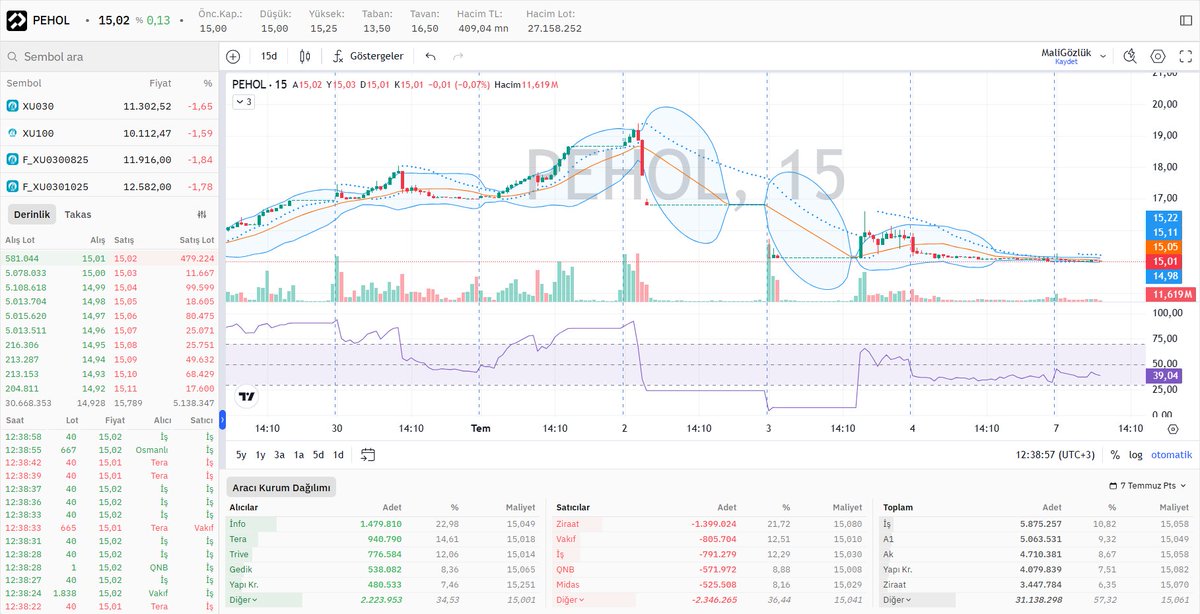Viewport: 1200px width, 614px height.
Task: Switch to the Takas tab
Action: (x=78, y=214)
